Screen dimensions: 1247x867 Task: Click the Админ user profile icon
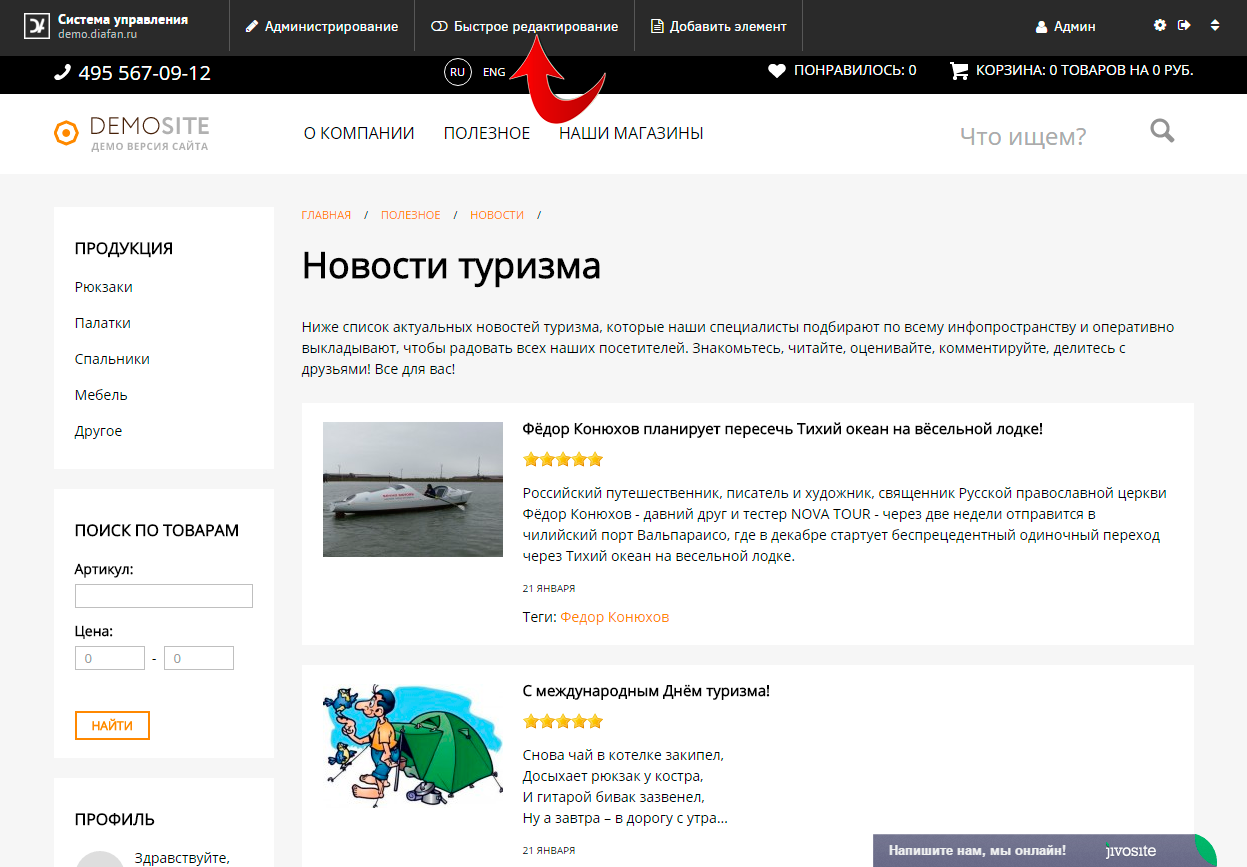(x=1041, y=27)
